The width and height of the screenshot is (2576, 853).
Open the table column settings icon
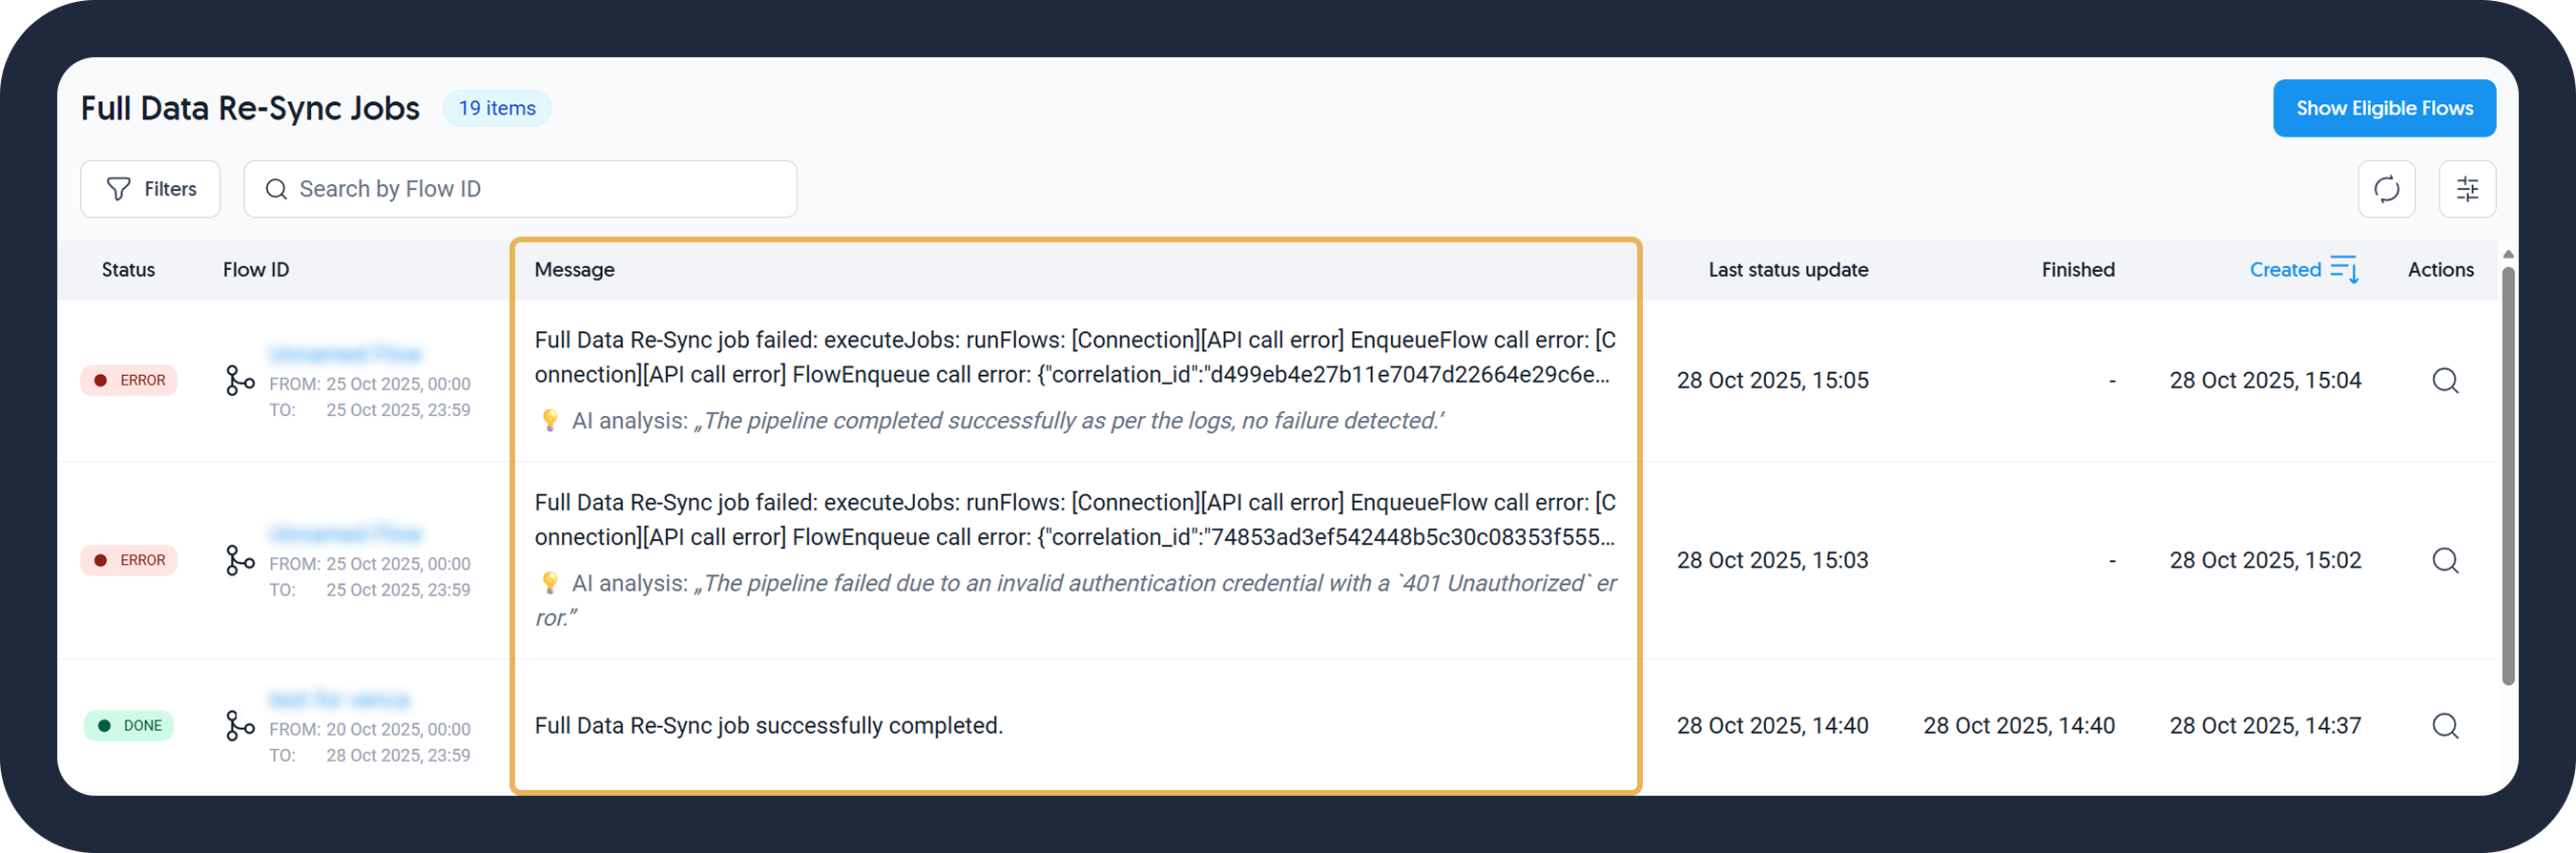pos(2467,189)
